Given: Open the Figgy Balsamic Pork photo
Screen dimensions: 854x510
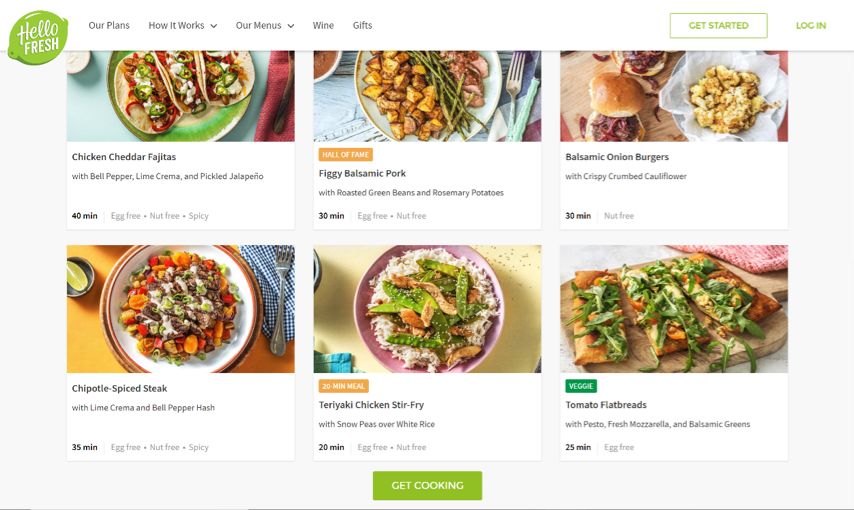Looking at the screenshot, I should (x=427, y=95).
